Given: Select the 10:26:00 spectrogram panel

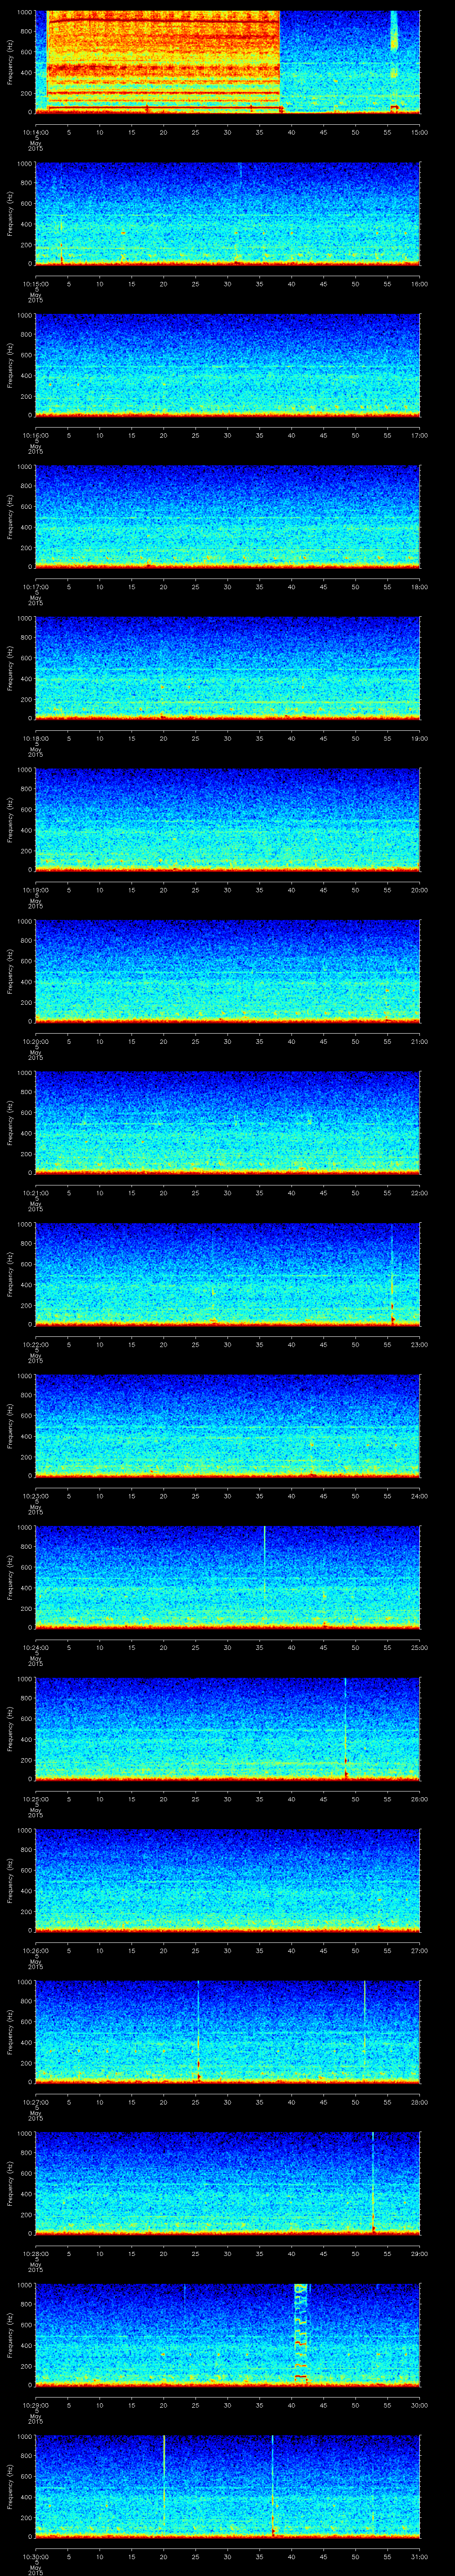Looking at the screenshot, I should (227, 1879).
